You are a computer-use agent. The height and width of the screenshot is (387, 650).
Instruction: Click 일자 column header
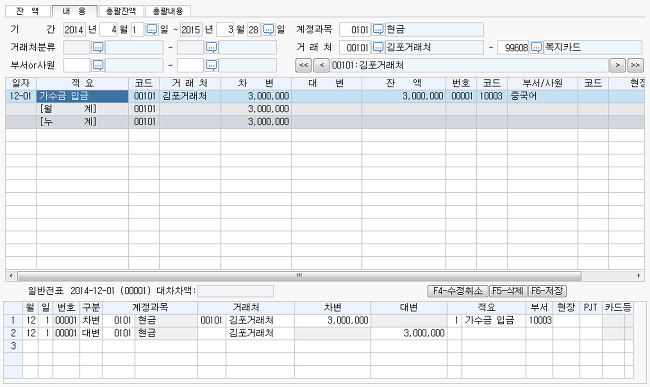pyautogui.click(x=21, y=83)
